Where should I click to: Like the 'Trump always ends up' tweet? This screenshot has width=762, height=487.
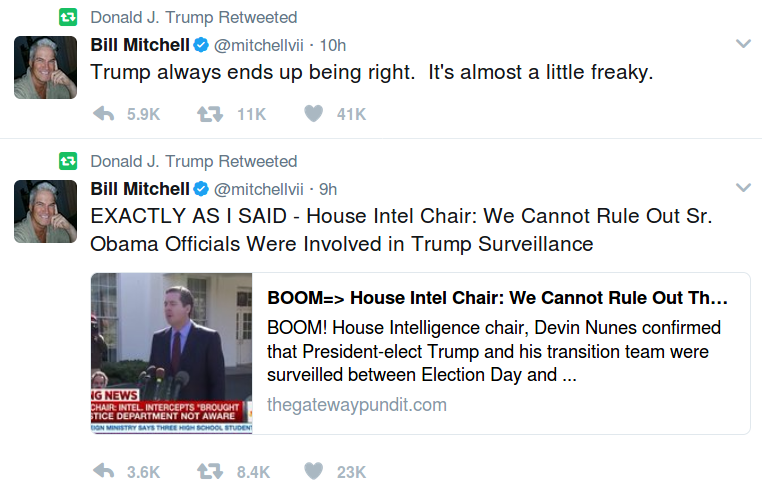313,114
